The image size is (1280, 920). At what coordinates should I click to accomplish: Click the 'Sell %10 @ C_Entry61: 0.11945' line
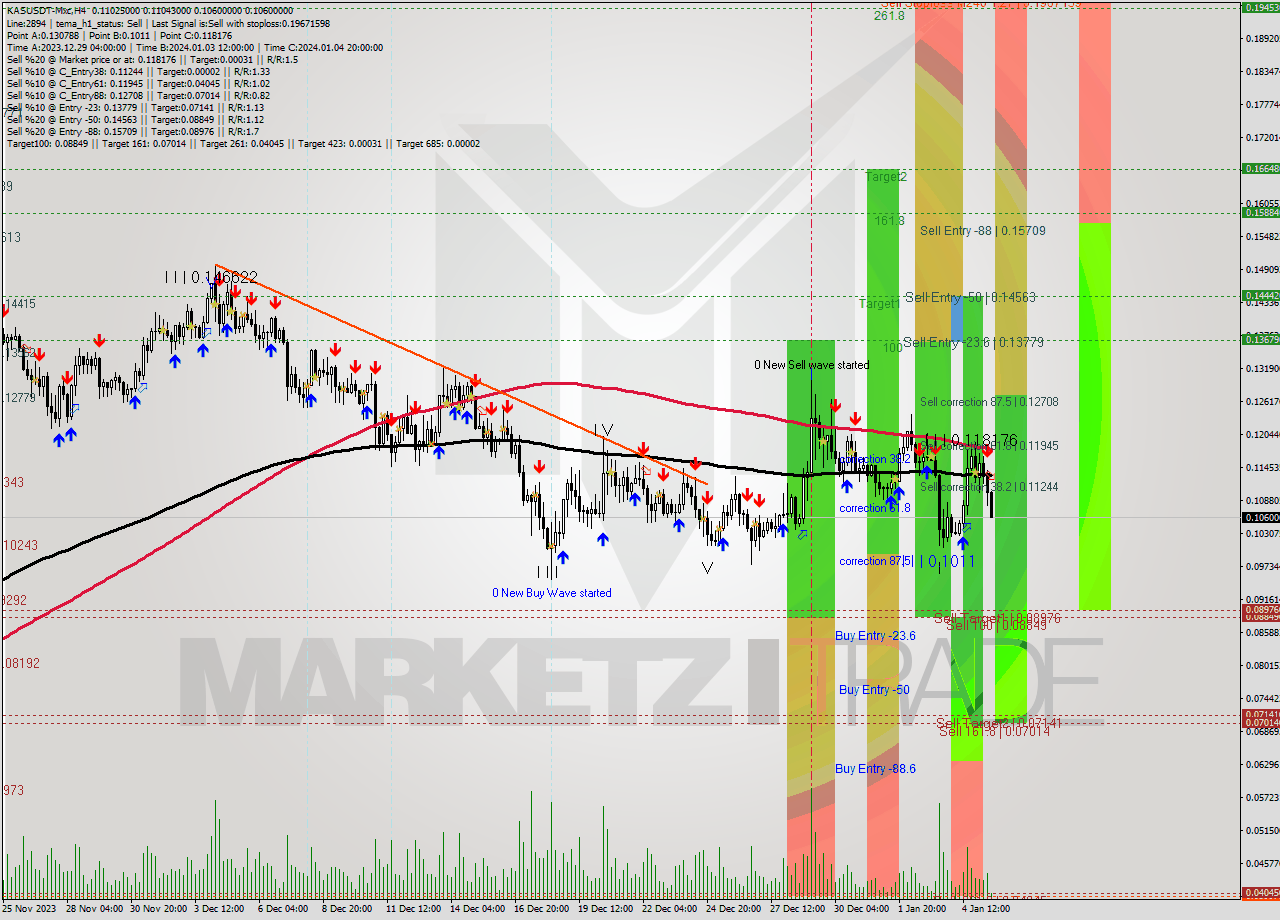pos(138,83)
